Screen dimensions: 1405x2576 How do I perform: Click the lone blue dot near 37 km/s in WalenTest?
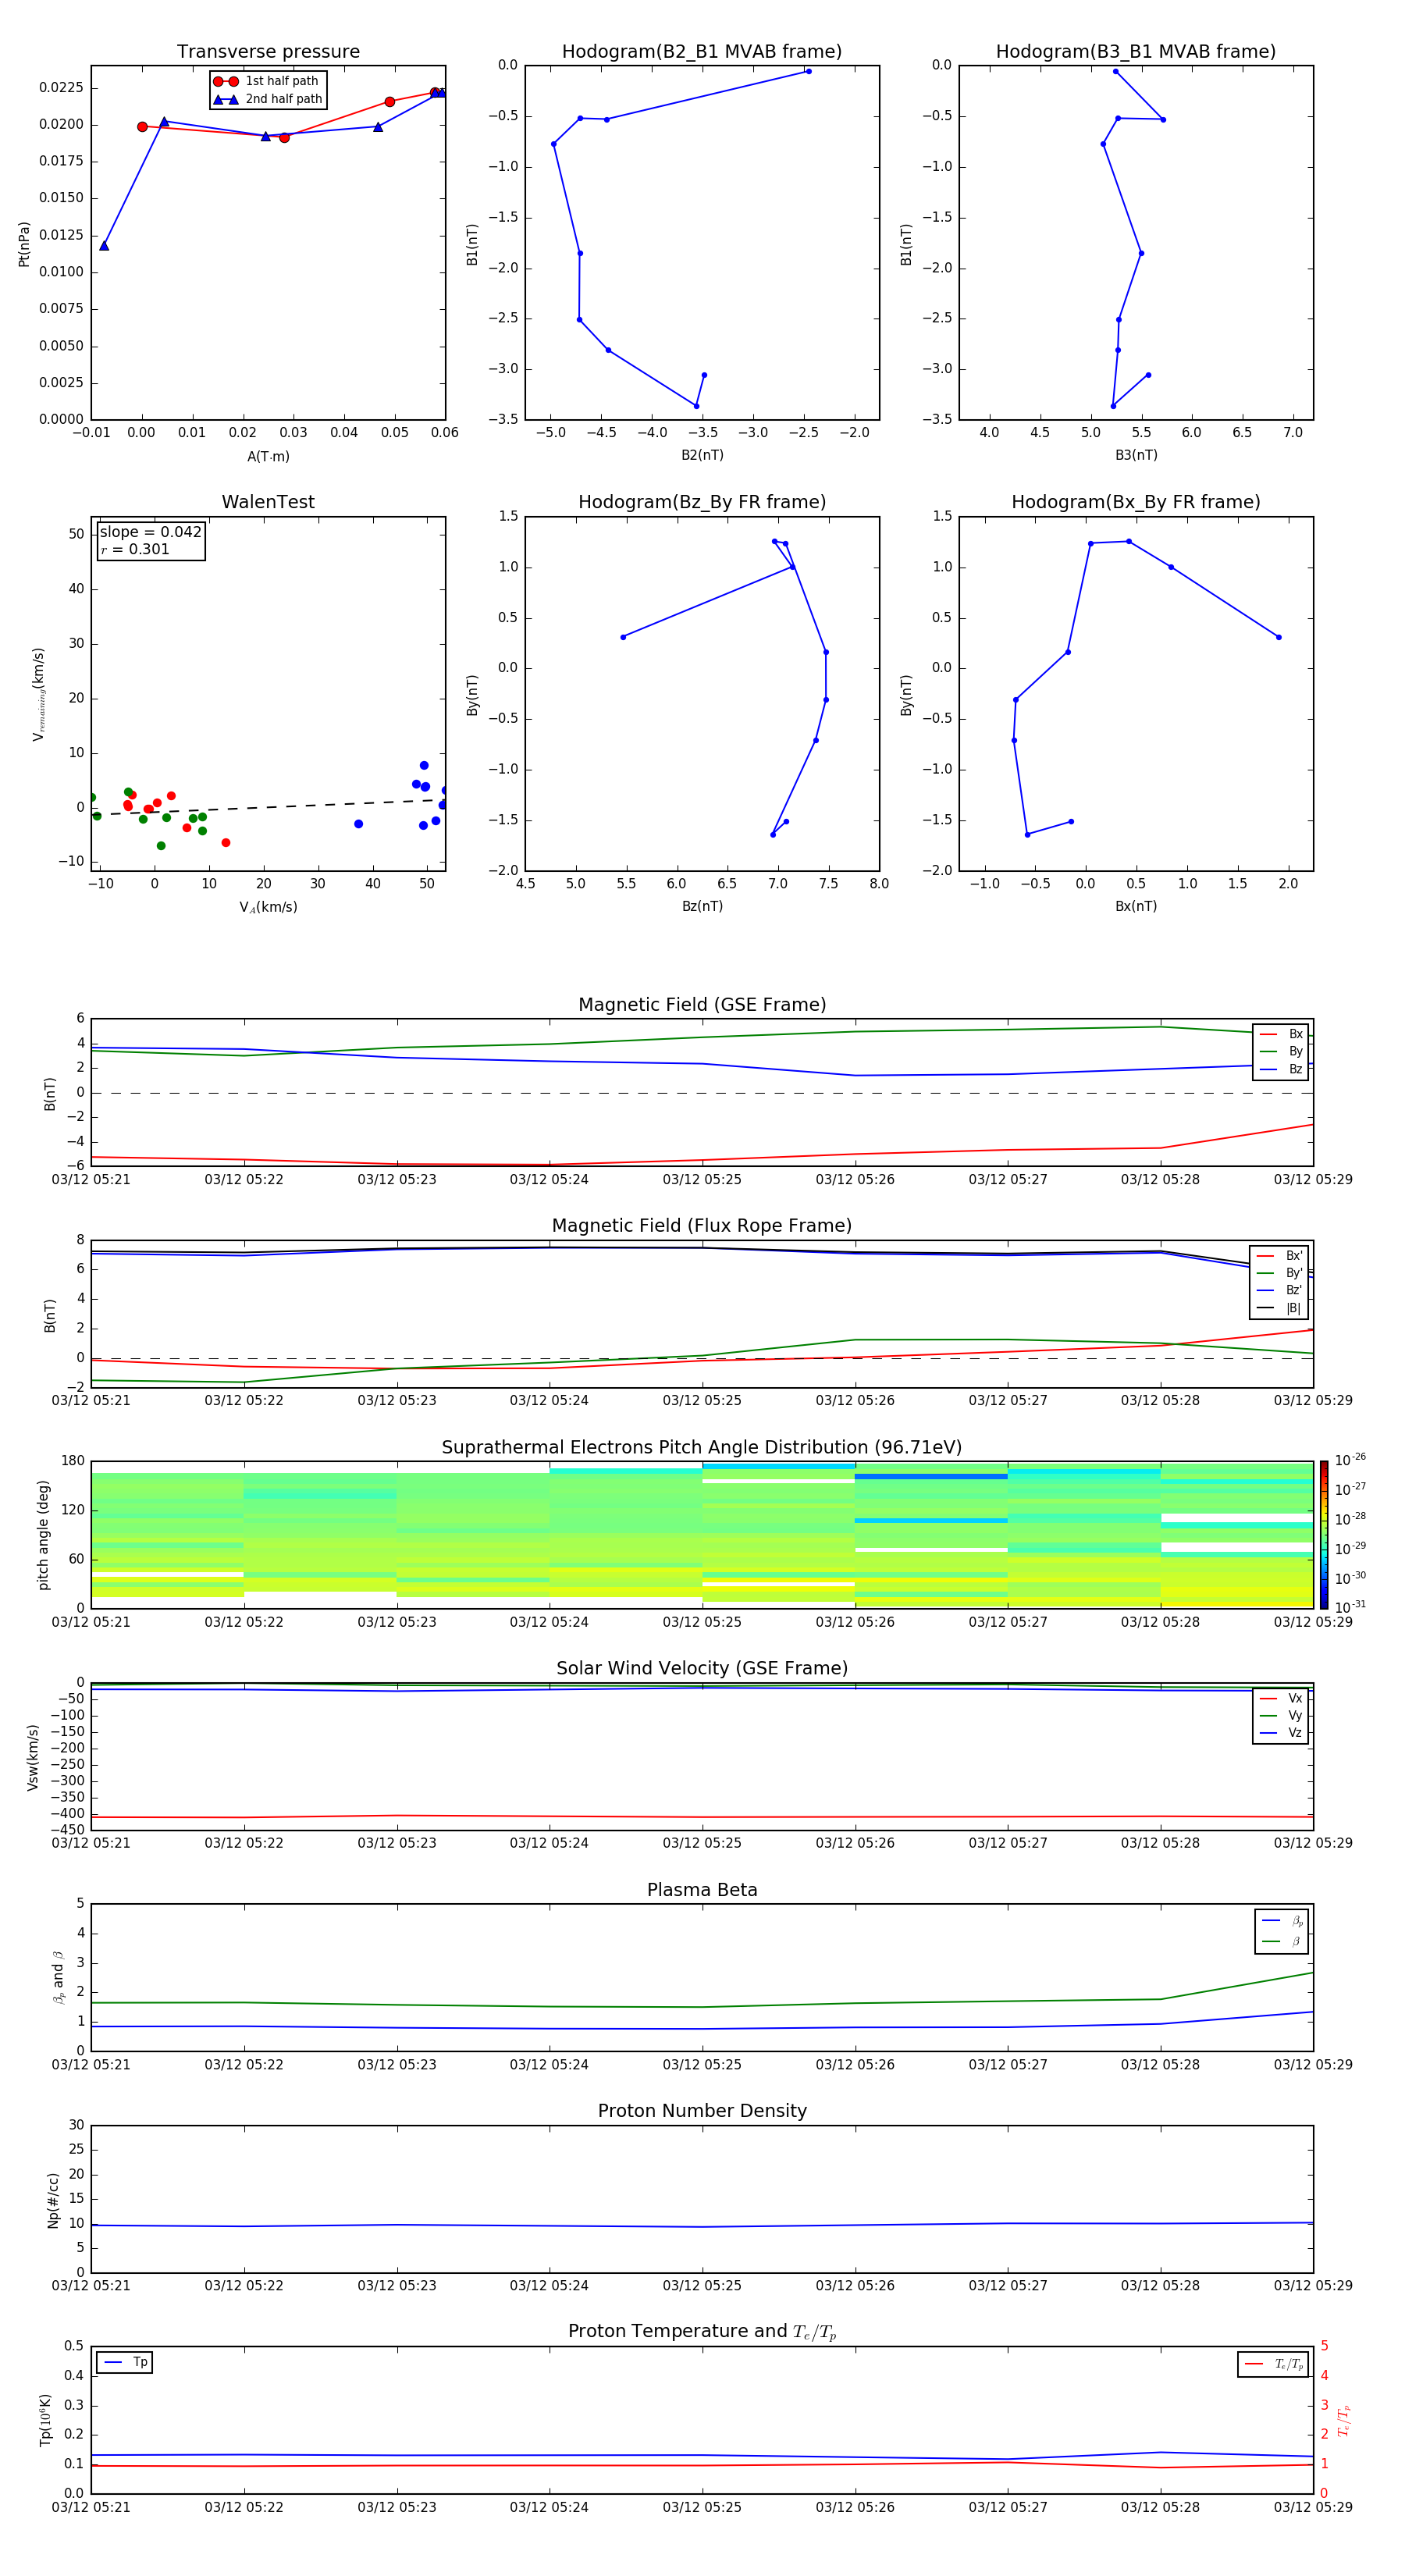(x=358, y=824)
